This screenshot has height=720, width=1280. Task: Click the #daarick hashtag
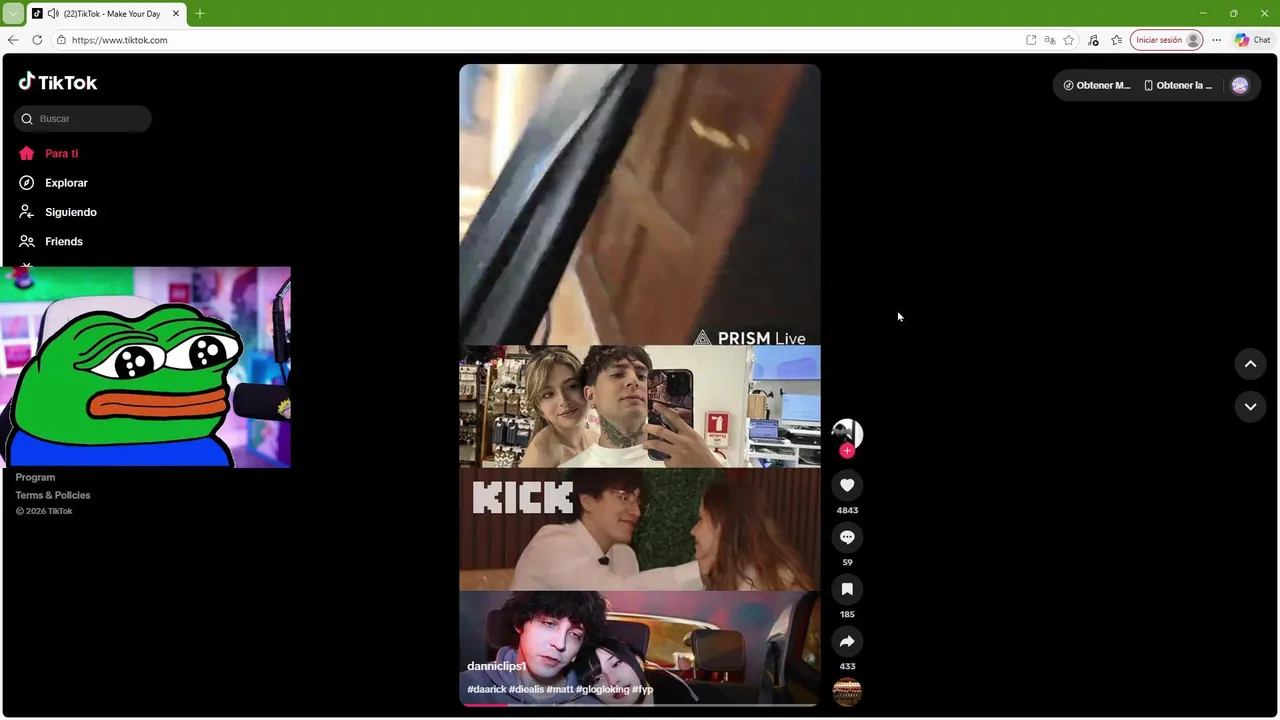tap(486, 689)
